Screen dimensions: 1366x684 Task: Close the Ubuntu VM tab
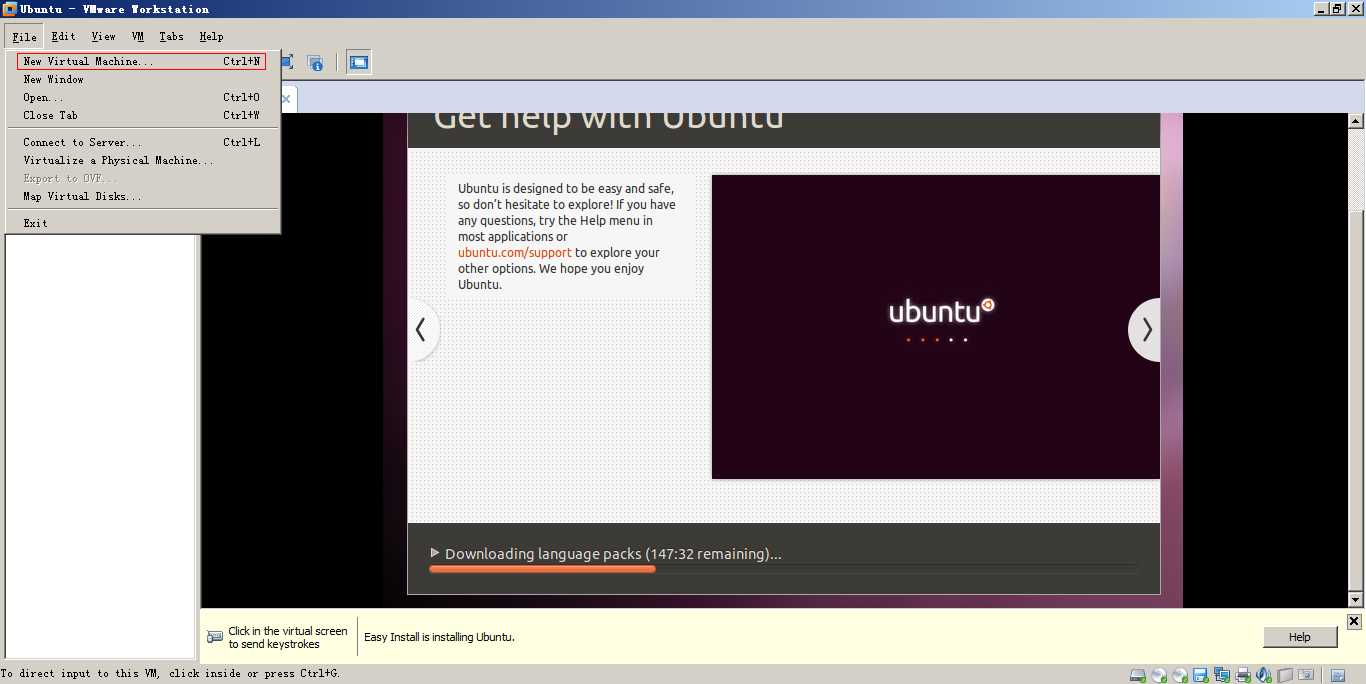pyautogui.click(x=286, y=99)
